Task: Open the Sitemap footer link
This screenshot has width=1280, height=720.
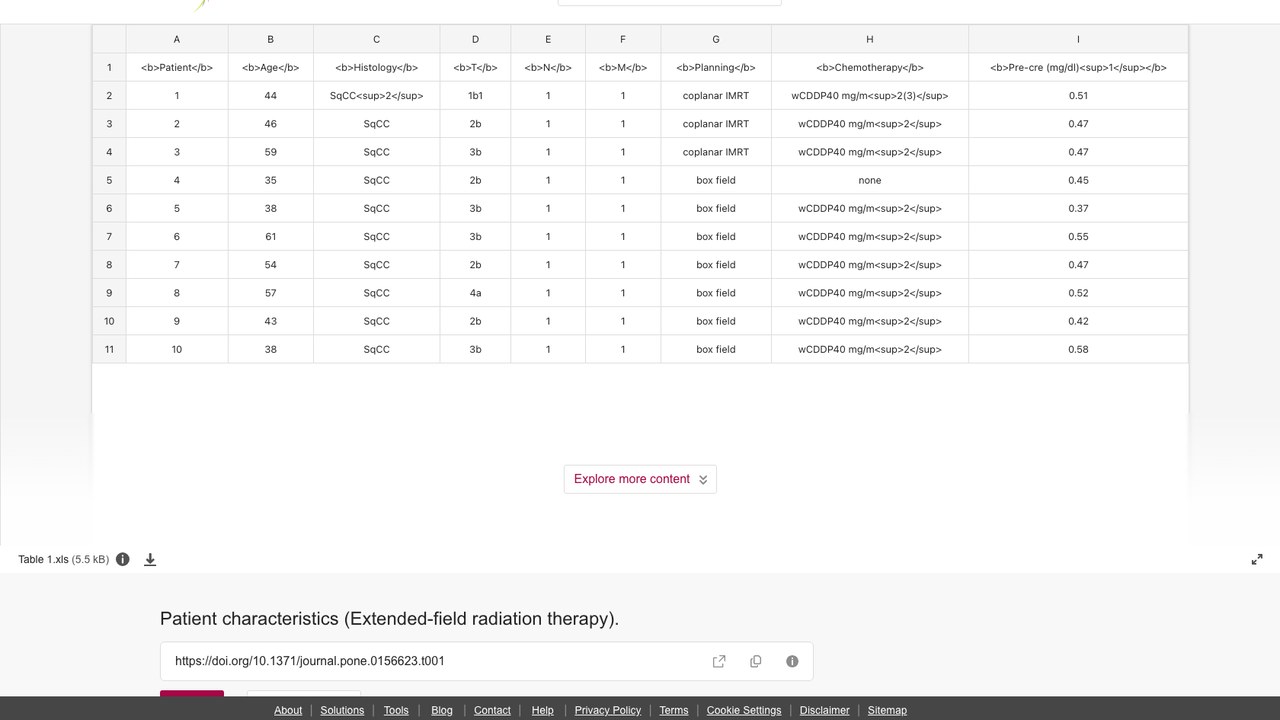Action: point(887,710)
